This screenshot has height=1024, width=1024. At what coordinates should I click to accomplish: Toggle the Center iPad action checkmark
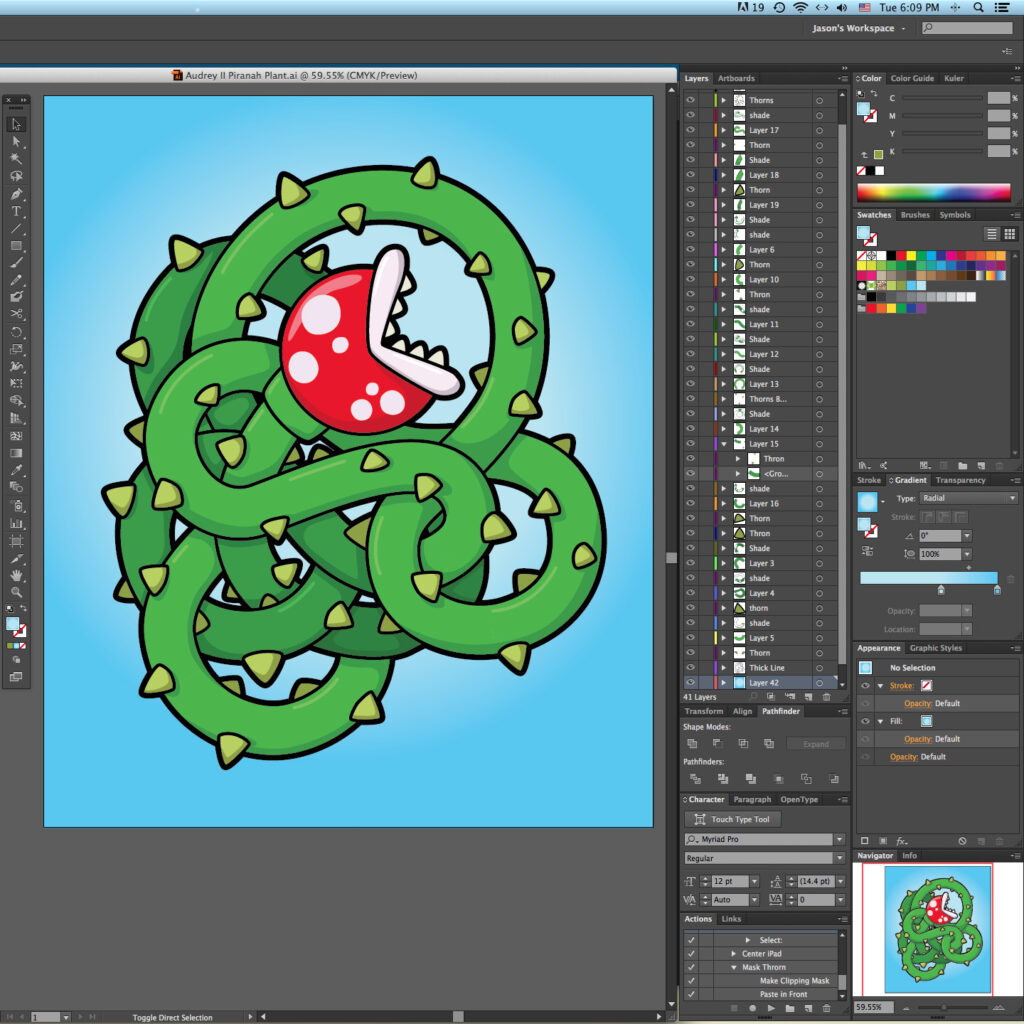pyautogui.click(x=691, y=954)
